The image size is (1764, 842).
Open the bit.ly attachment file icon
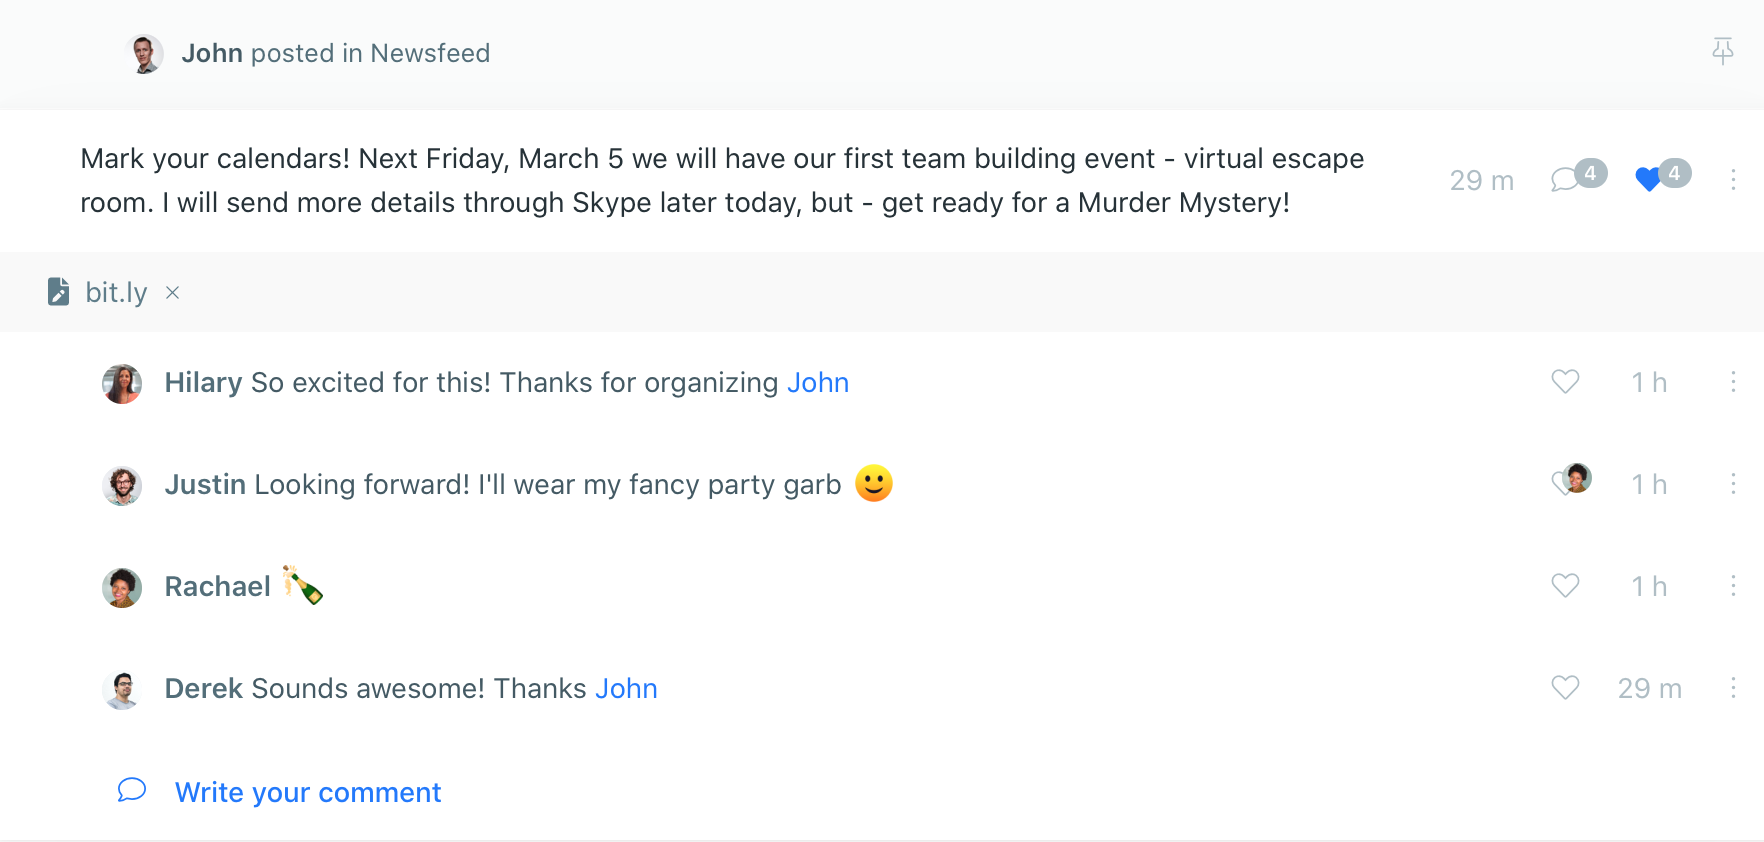click(58, 291)
